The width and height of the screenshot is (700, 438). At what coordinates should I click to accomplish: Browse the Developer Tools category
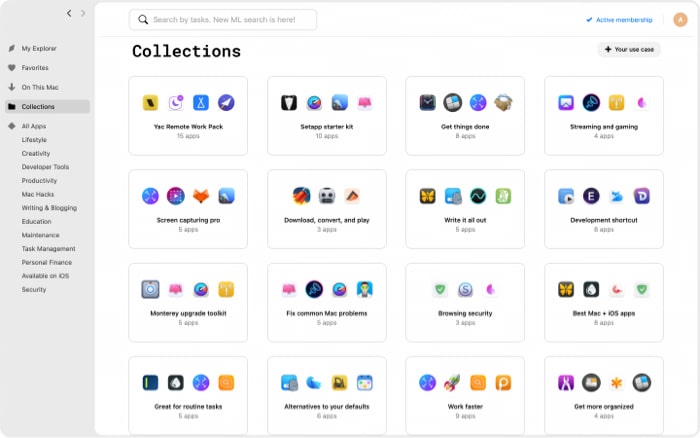(x=45, y=167)
